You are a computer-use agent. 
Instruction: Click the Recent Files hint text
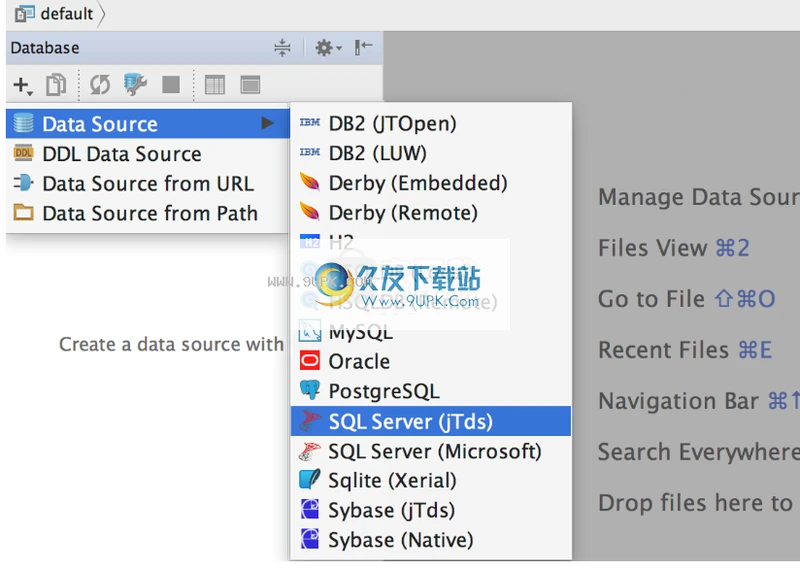pyautogui.click(x=685, y=350)
